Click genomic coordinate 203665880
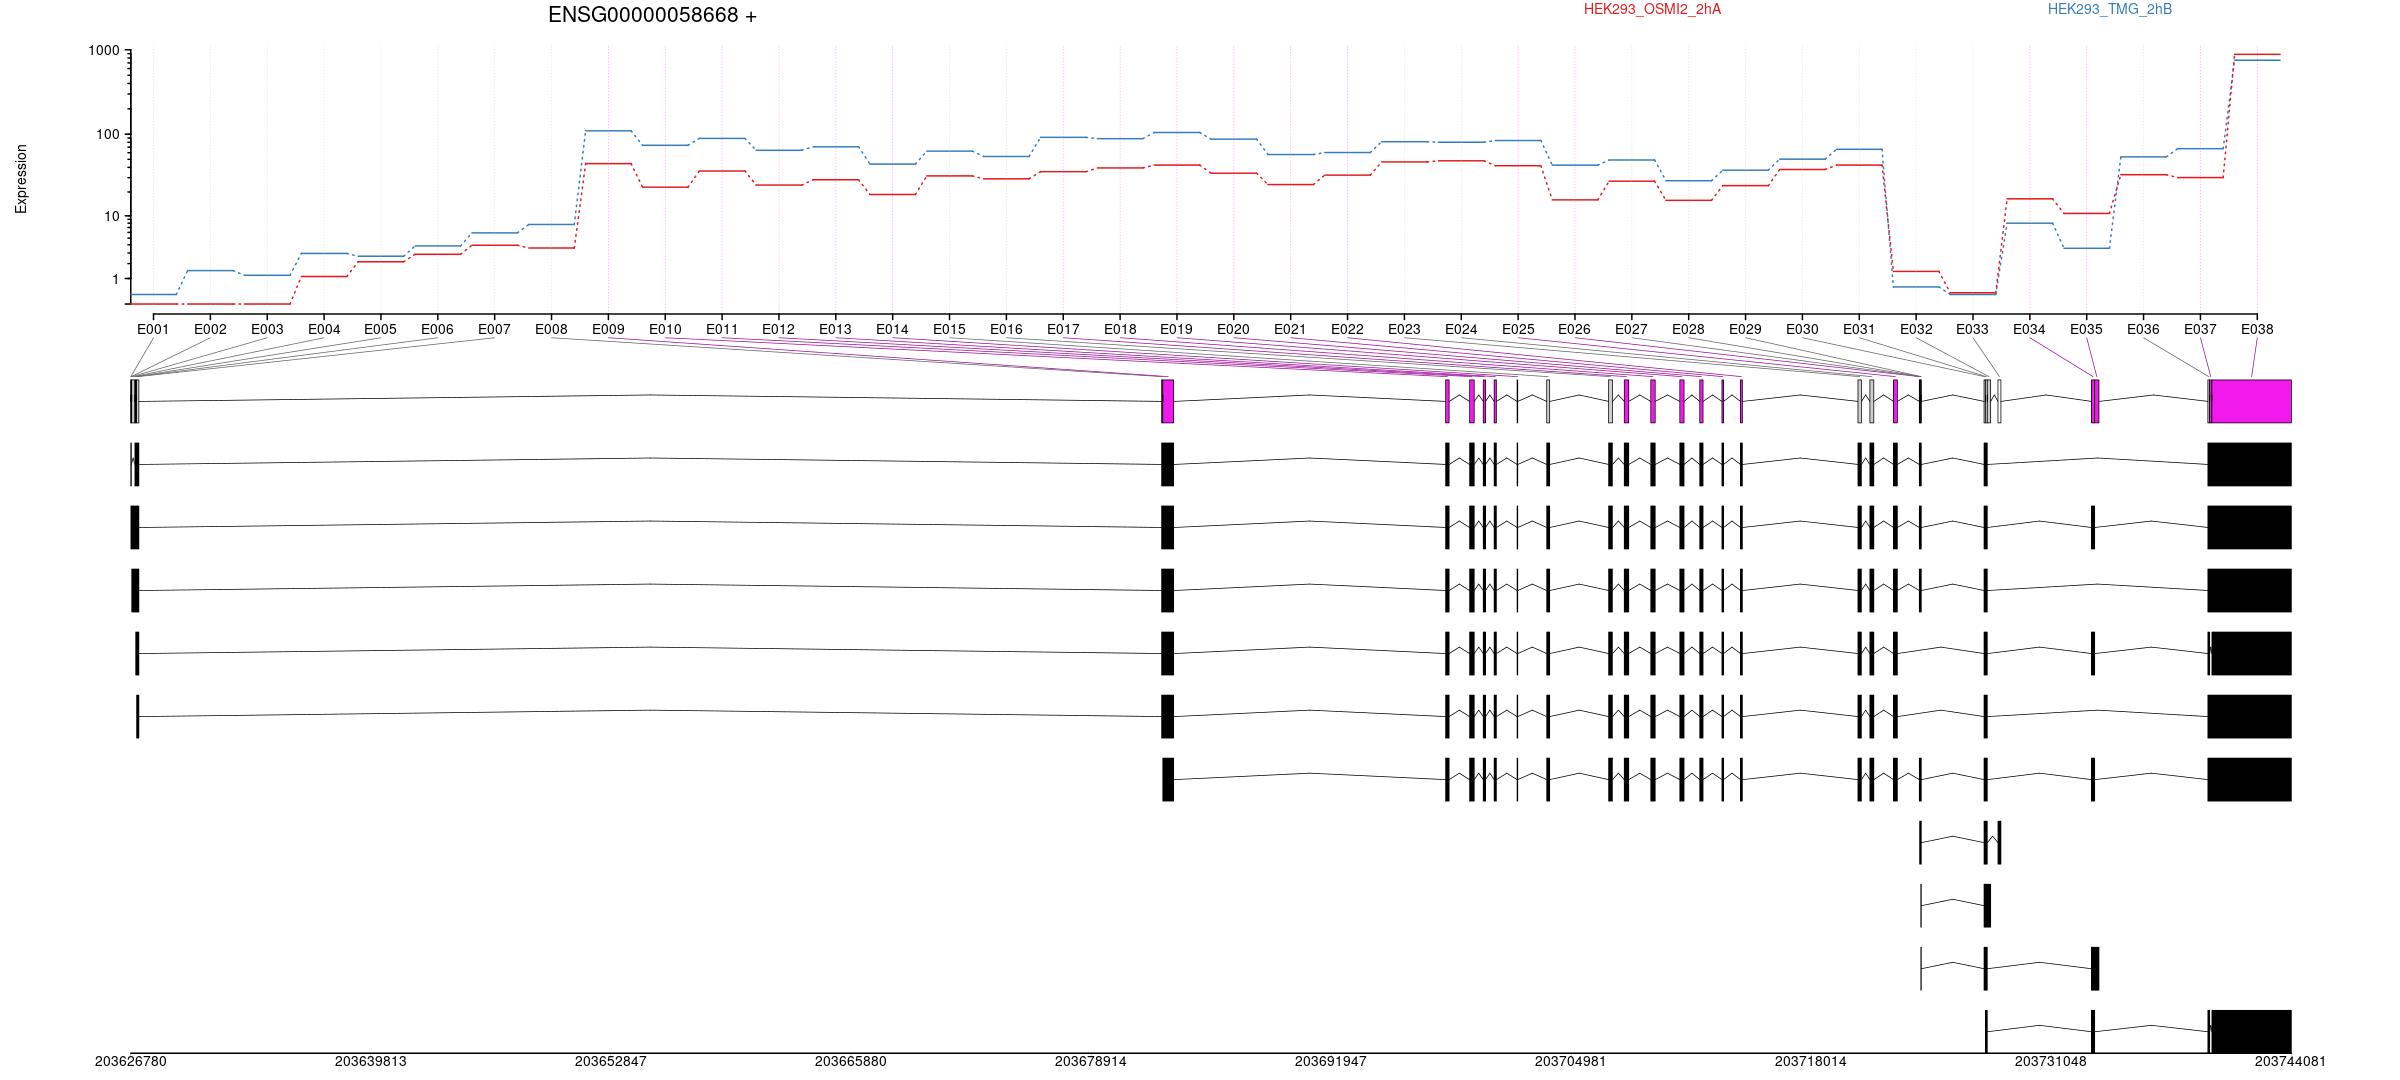 [851, 1062]
